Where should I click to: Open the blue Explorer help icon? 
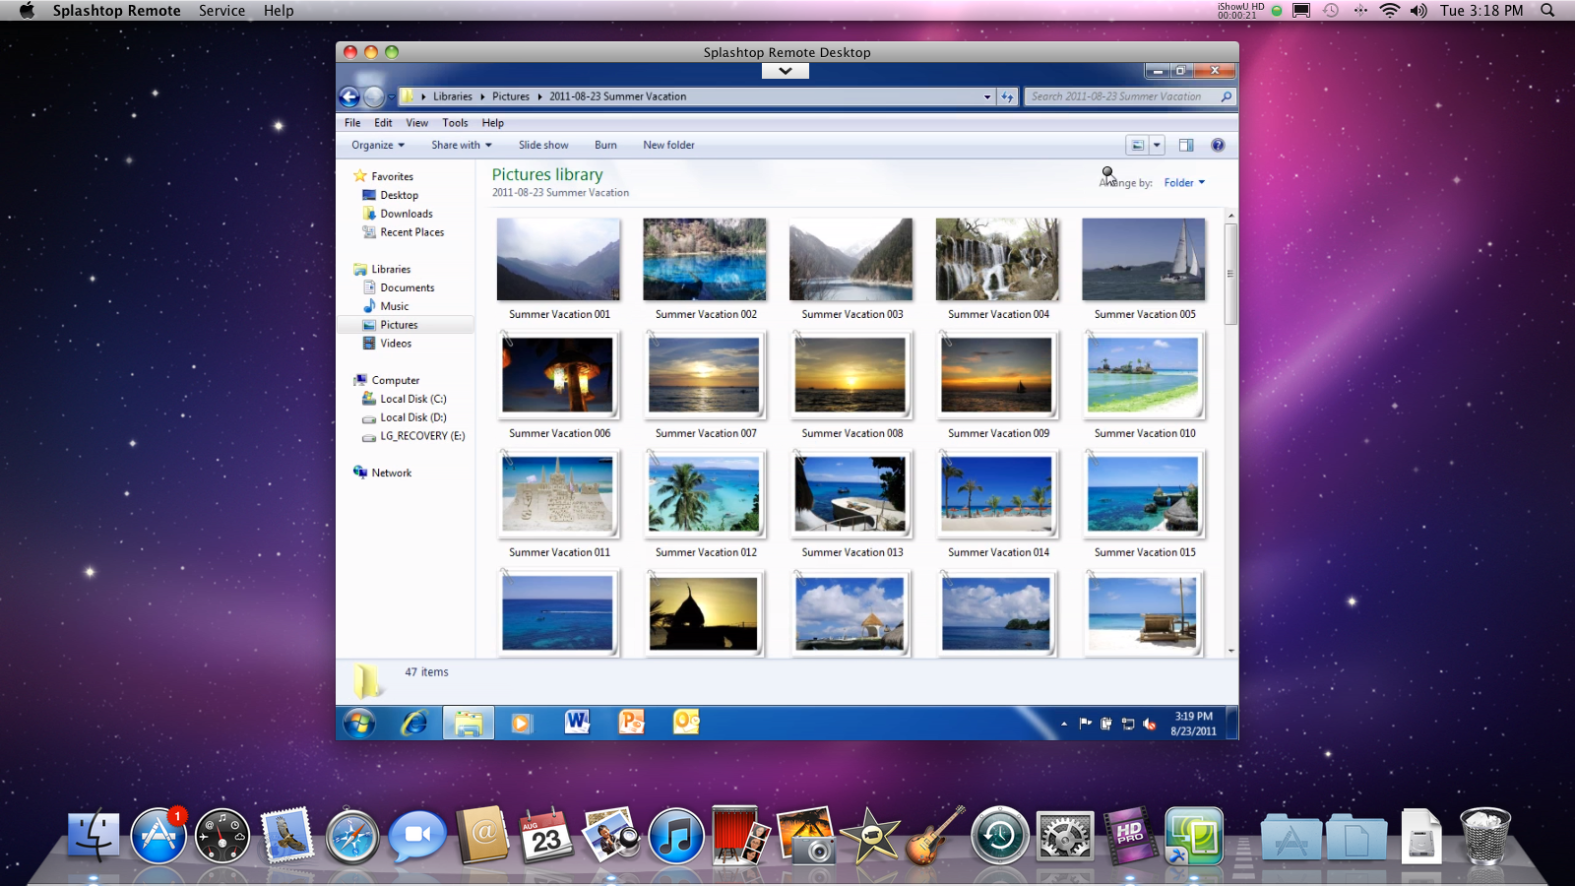1218,145
